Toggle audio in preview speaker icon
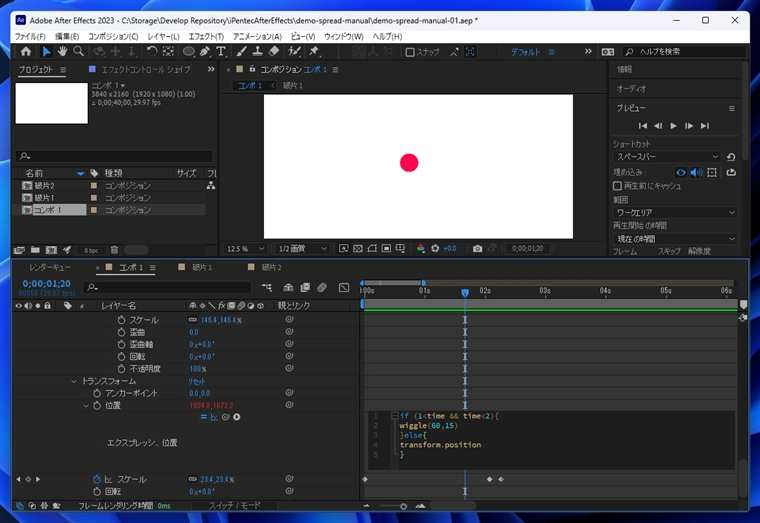The height and width of the screenshot is (523, 760). [697, 173]
